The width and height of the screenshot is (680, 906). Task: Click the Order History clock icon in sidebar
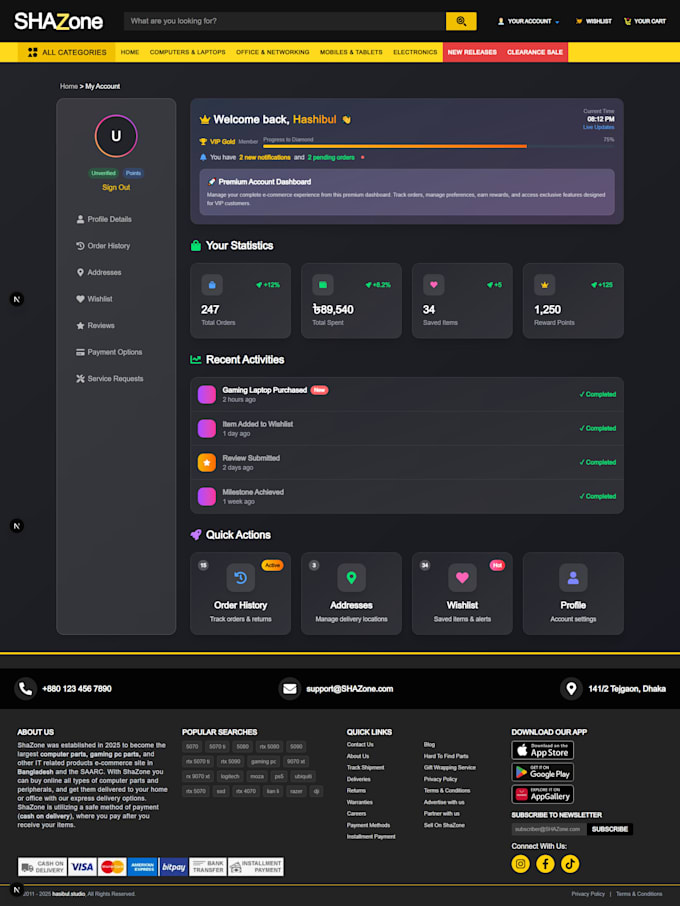pyautogui.click(x=80, y=246)
